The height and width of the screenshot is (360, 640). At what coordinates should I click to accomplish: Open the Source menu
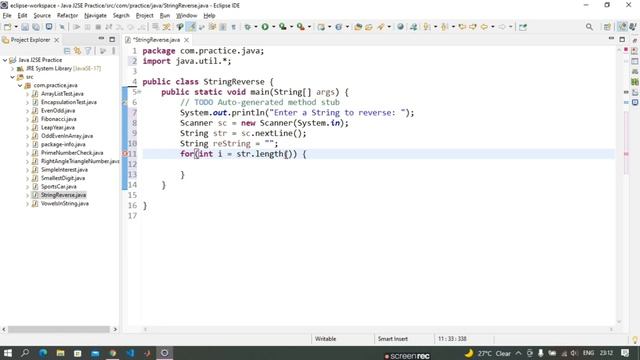pos(42,16)
